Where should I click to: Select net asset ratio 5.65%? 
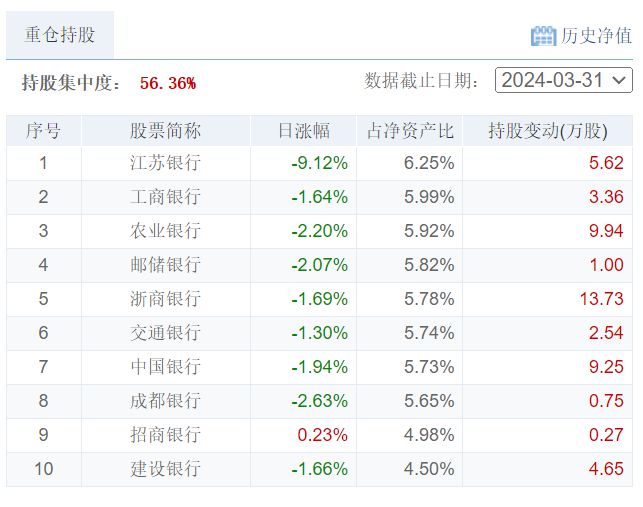(429, 401)
